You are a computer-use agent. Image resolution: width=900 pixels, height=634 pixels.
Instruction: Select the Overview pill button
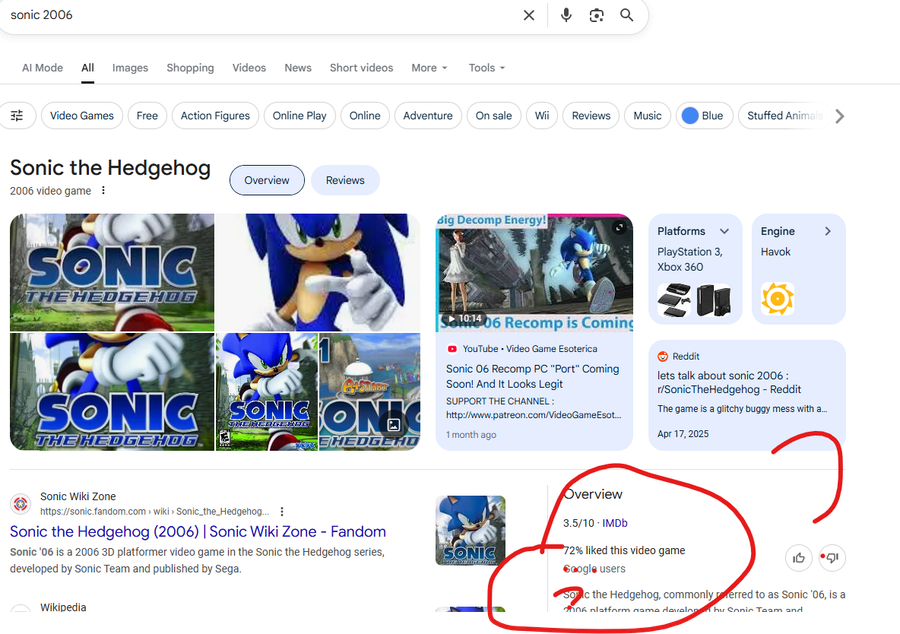click(x=267, y=180)
